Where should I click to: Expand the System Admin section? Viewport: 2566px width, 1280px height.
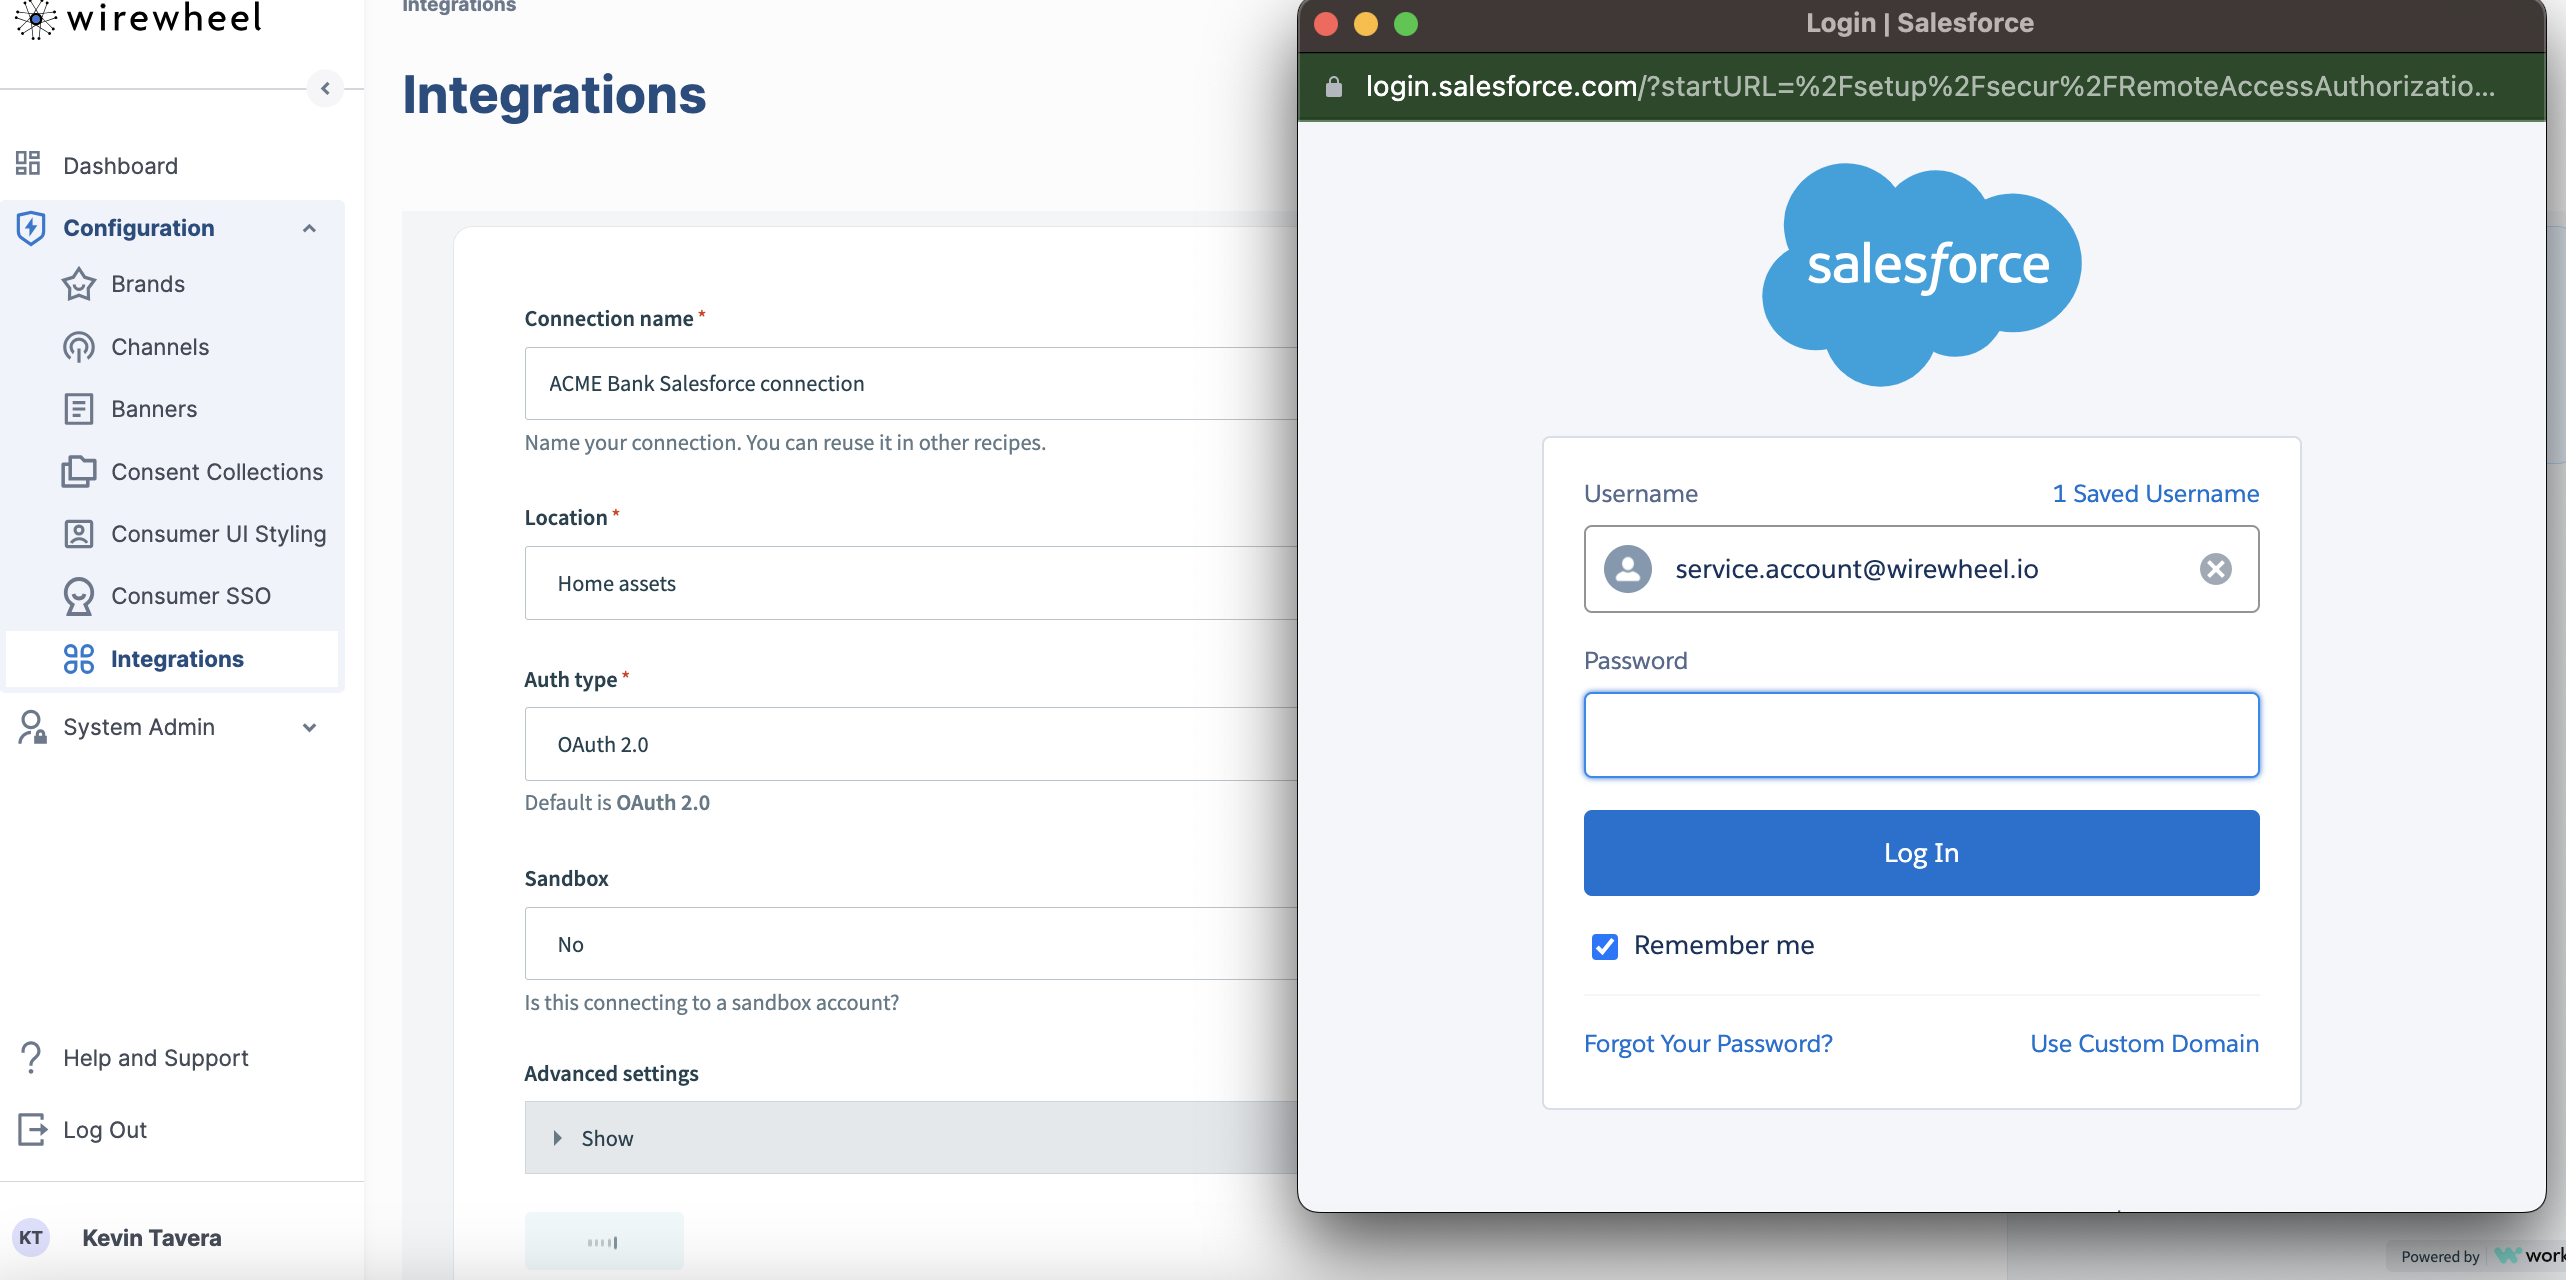309,728
